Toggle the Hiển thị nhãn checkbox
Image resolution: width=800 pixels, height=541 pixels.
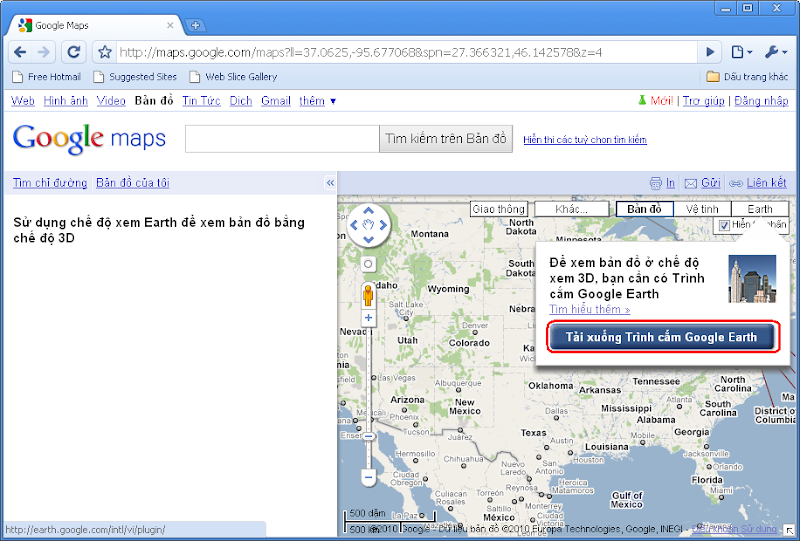pos(724,225)
